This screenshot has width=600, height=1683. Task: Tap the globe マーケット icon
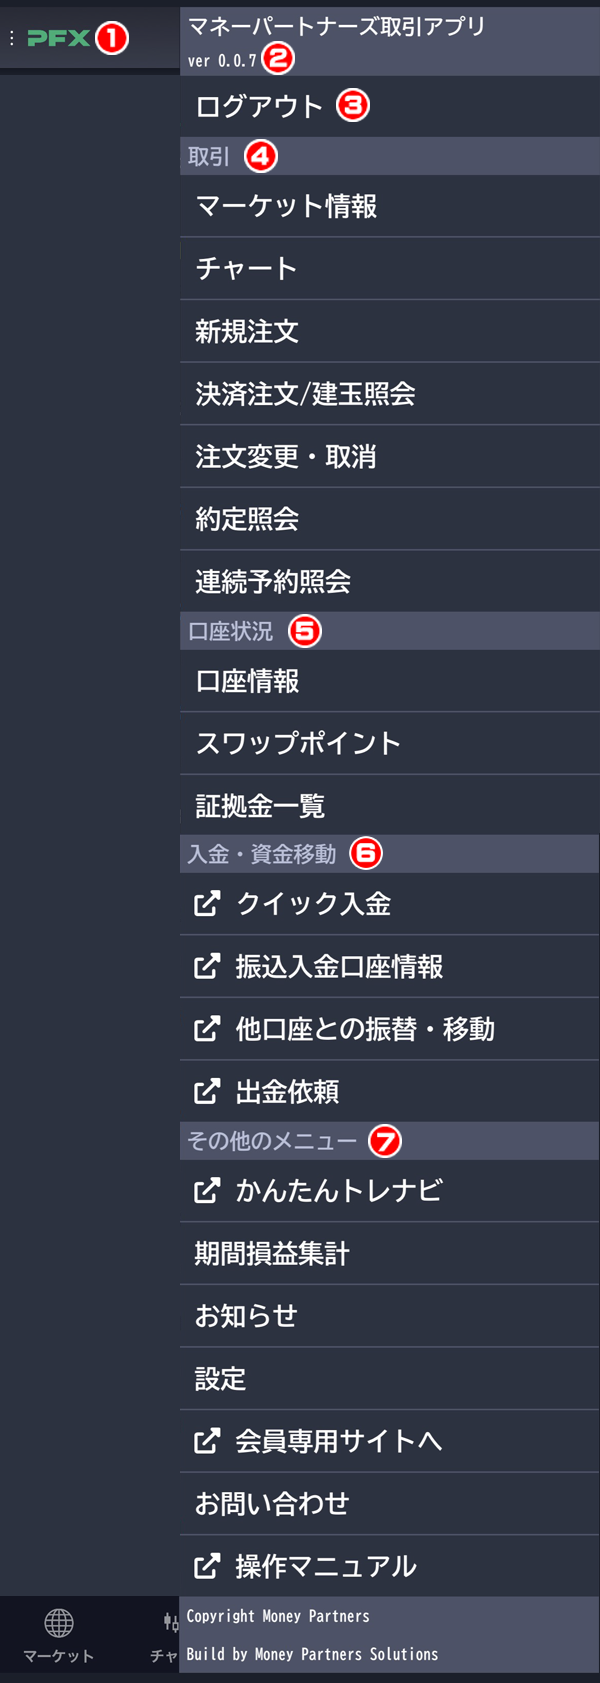coord(59,1622)
